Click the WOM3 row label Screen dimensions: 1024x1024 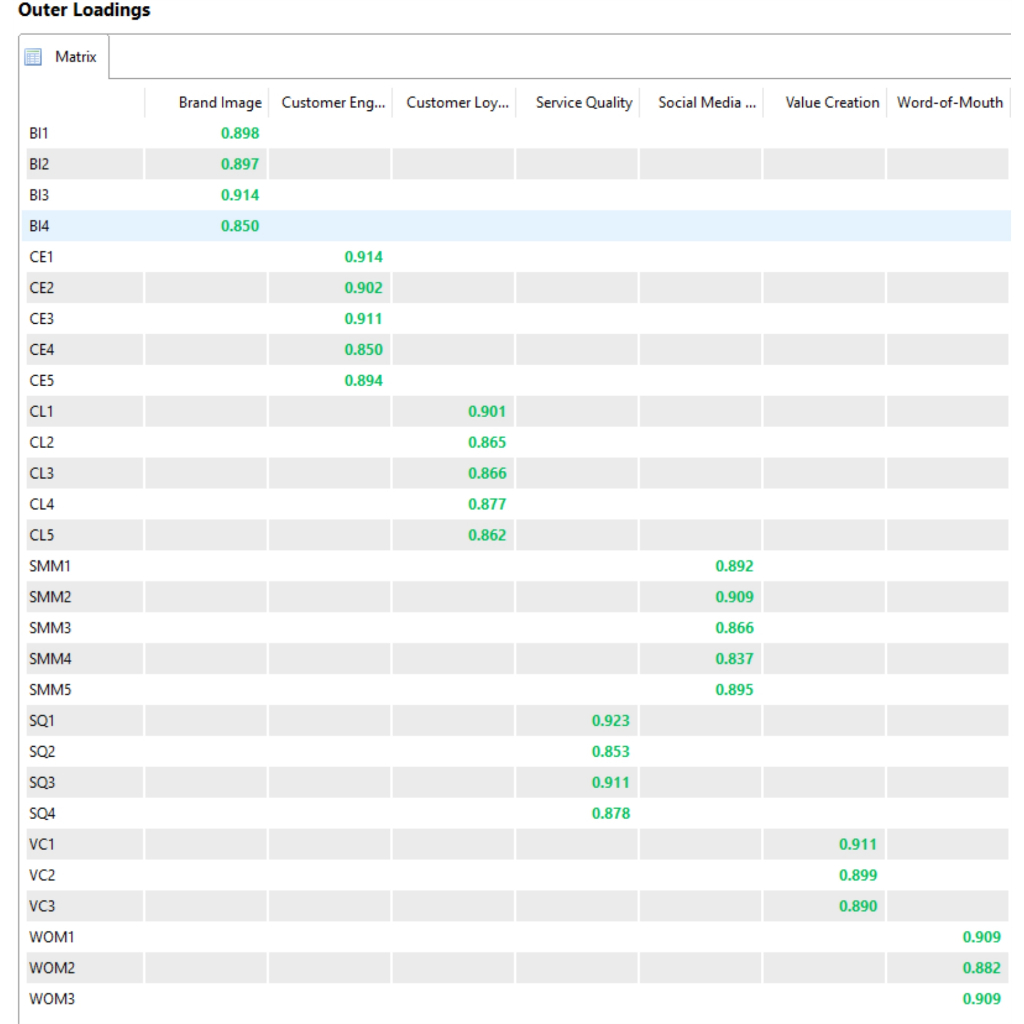52,999
